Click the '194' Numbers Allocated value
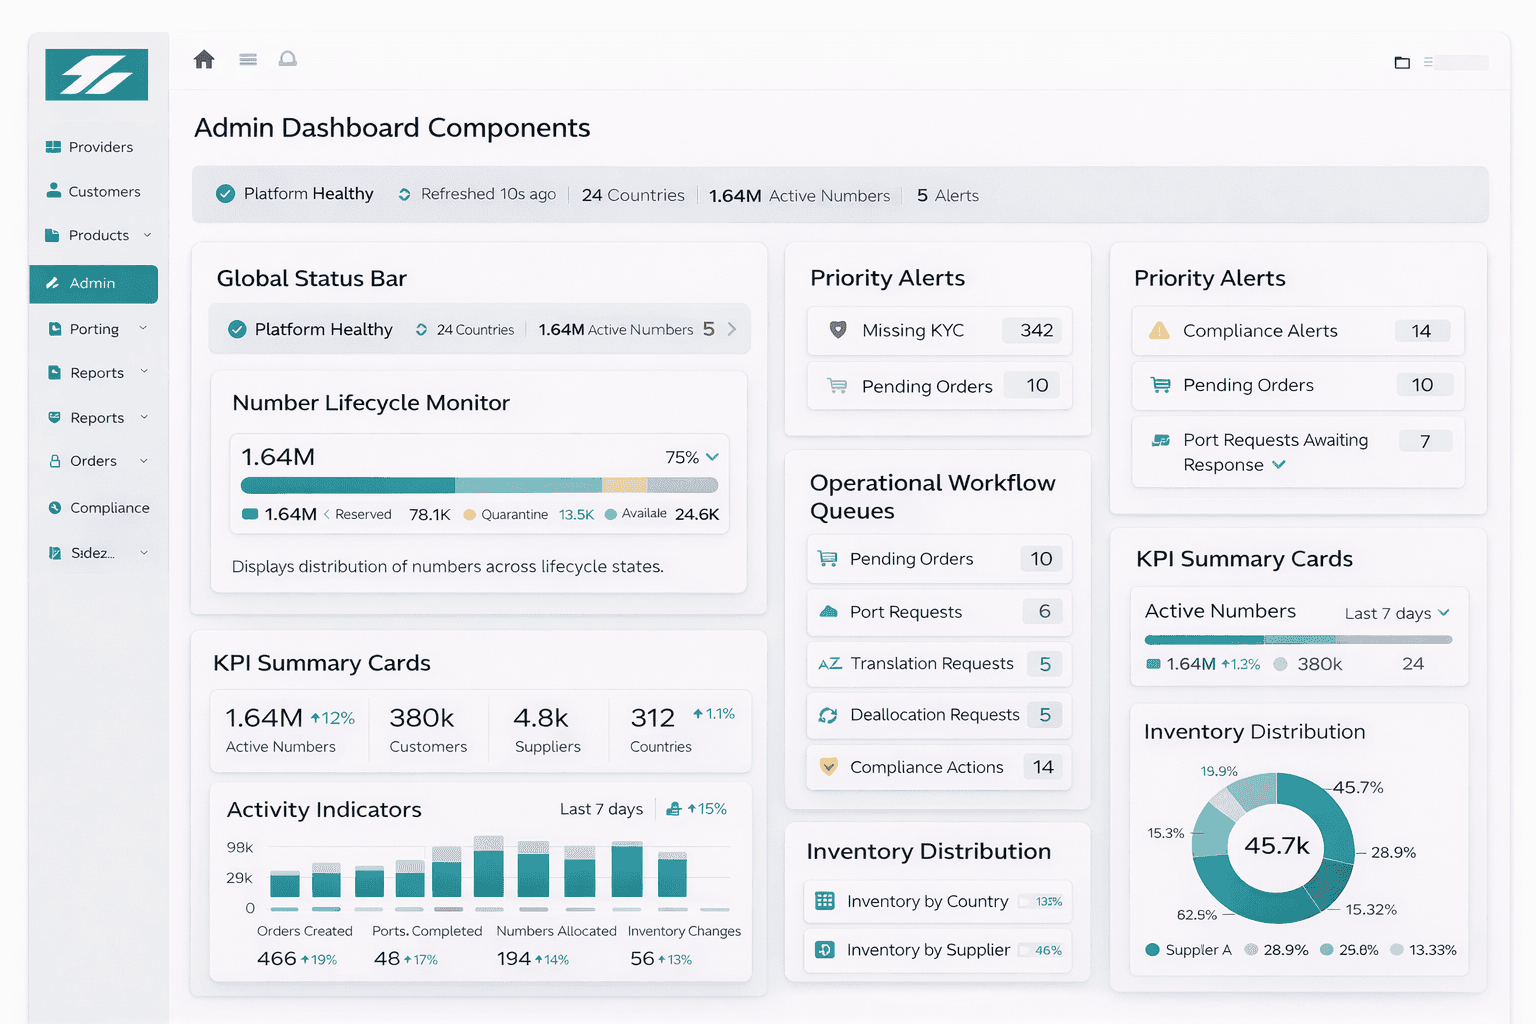Image resolution: width=1536 pixels, height=1024 pixels. [x=514, y=958]
